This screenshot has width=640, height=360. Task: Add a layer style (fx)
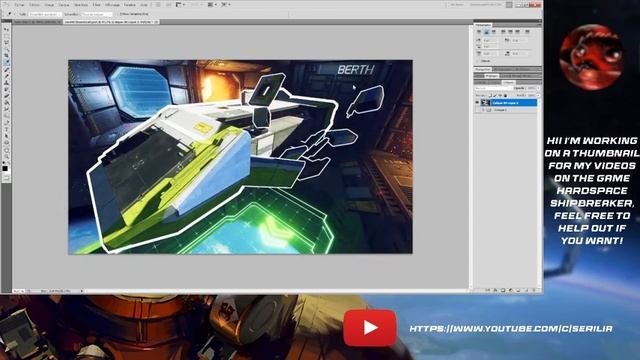[495, 290]
